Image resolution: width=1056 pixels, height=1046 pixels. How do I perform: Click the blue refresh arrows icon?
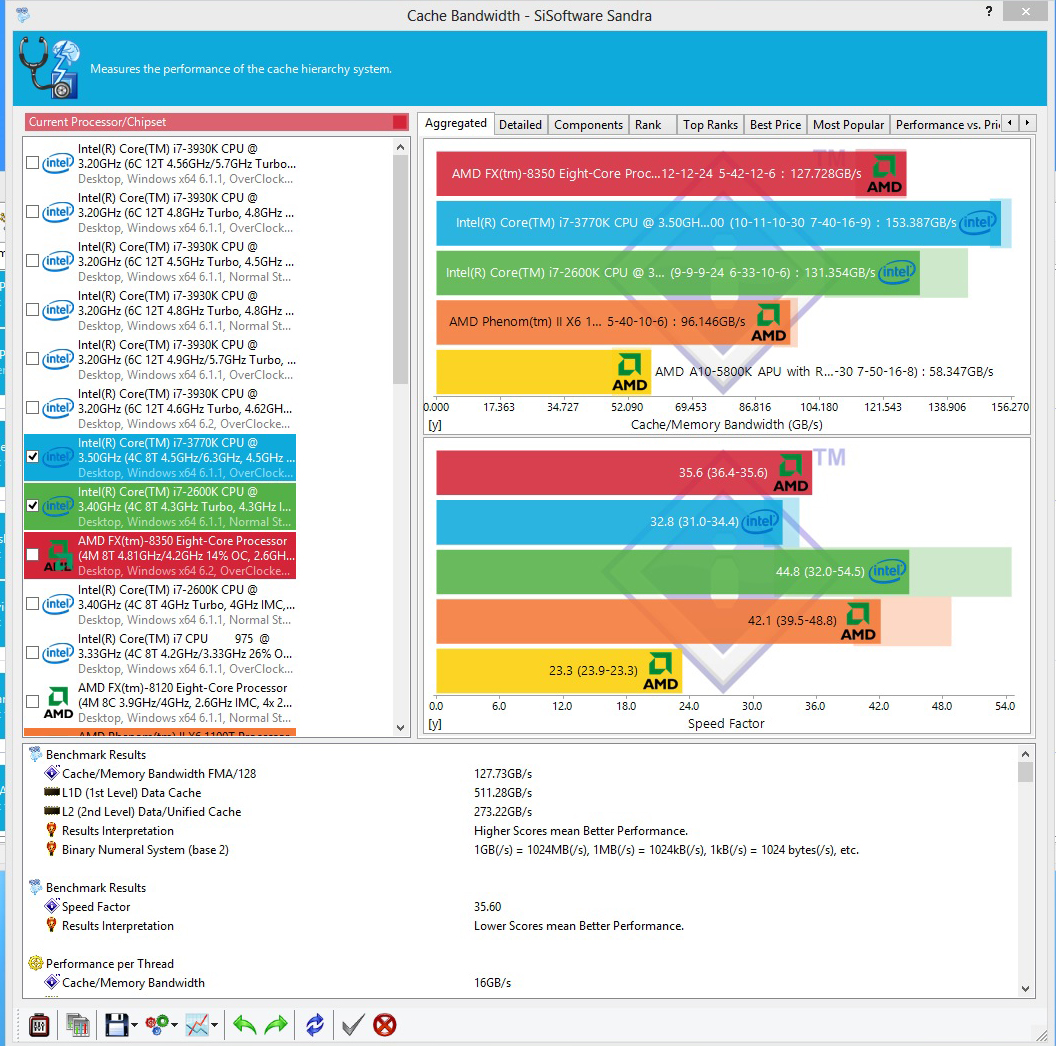(315, 1025)
